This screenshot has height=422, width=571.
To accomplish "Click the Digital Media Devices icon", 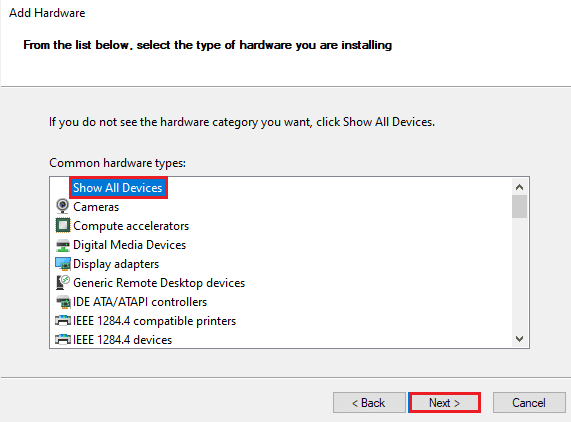I will [63, 245].
